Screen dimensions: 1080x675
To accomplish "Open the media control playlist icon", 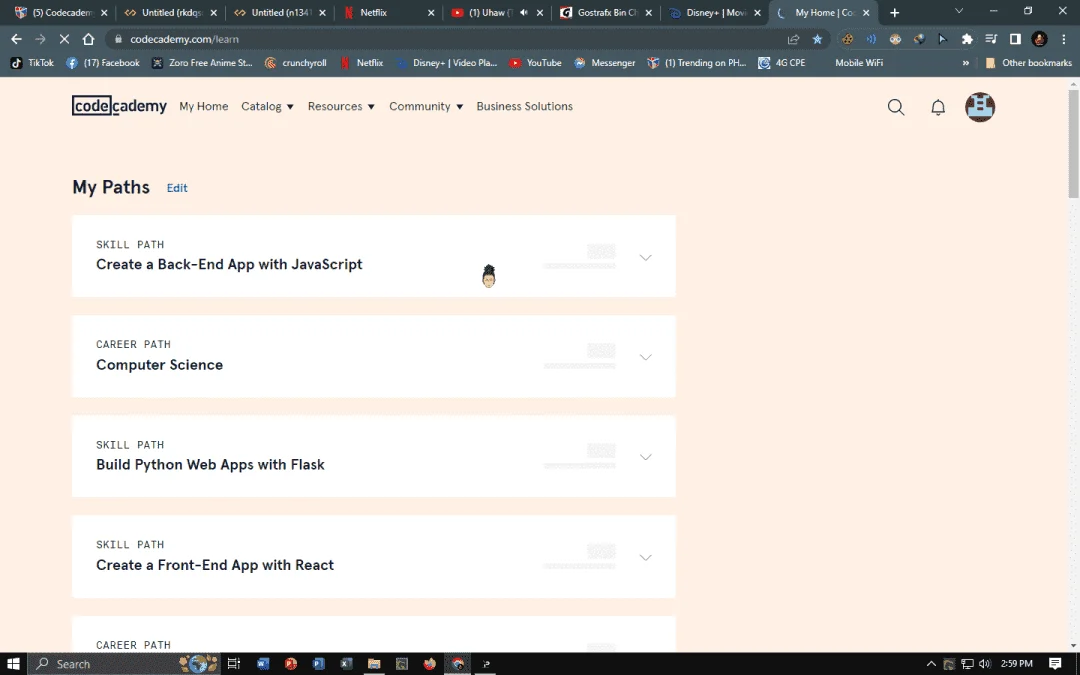I will tap(990, 39).
